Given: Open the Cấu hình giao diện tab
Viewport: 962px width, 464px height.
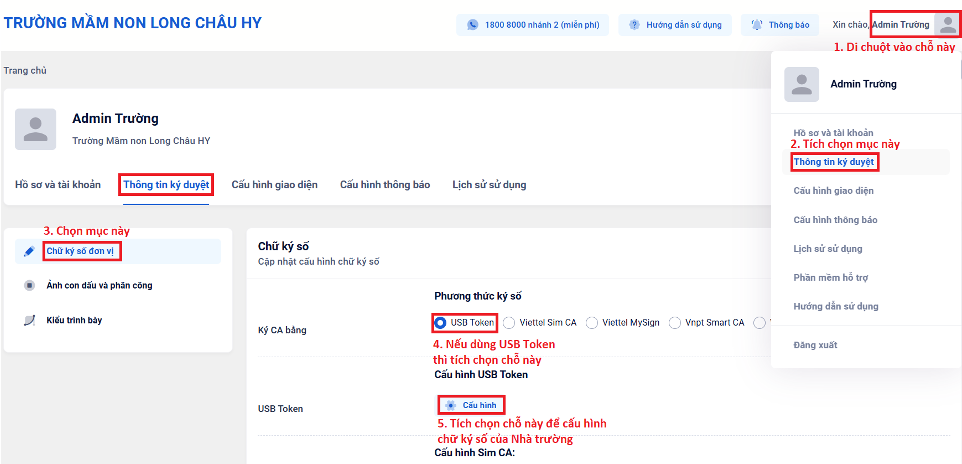Looking at the screenshot, I should click(274, 184).
